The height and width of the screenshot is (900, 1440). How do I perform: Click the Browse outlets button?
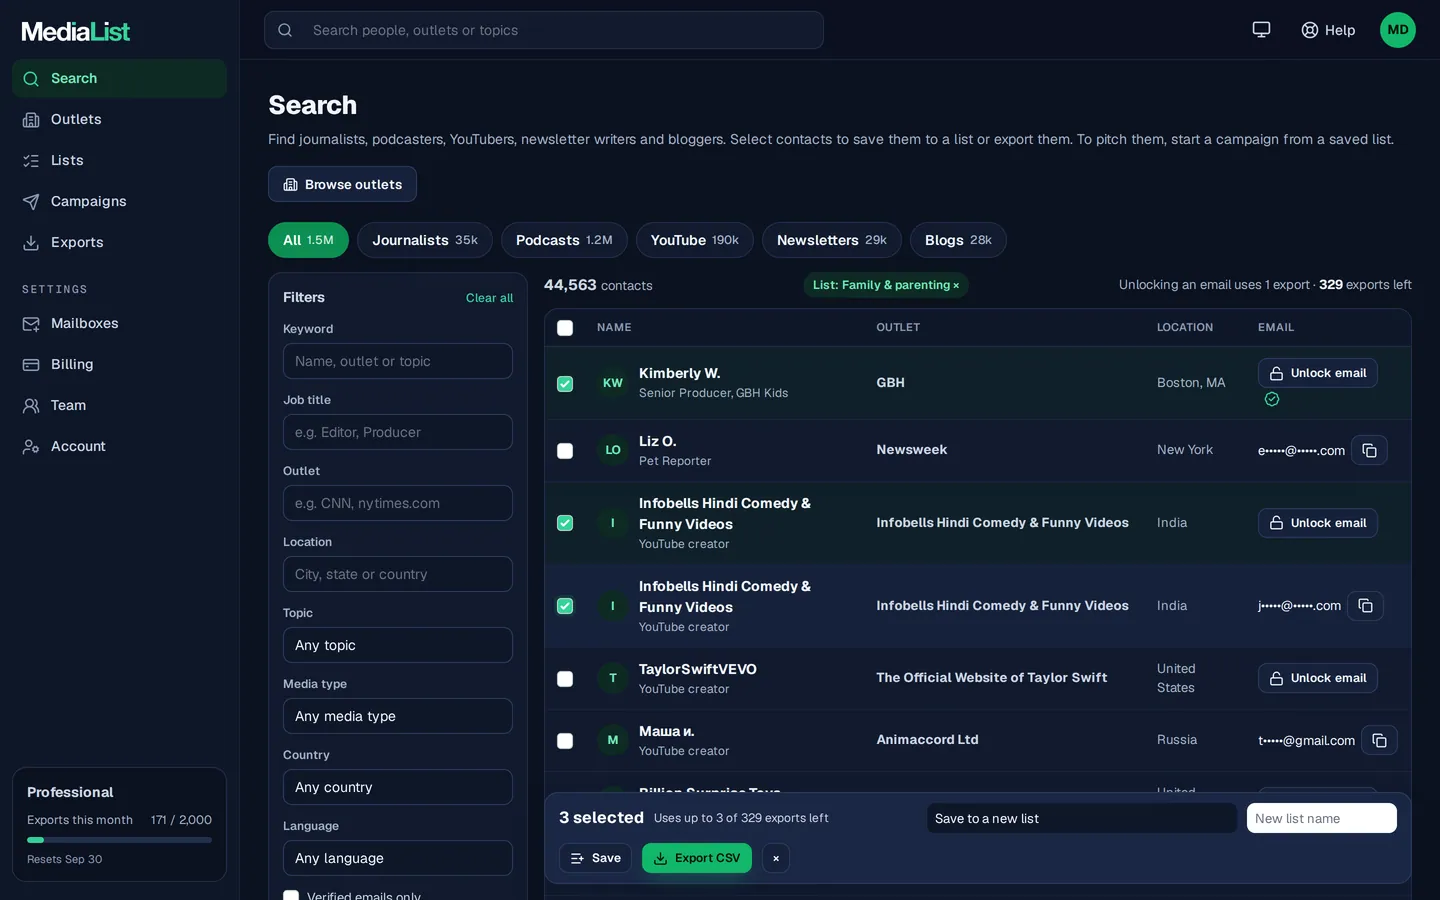(x=342, y=184)
